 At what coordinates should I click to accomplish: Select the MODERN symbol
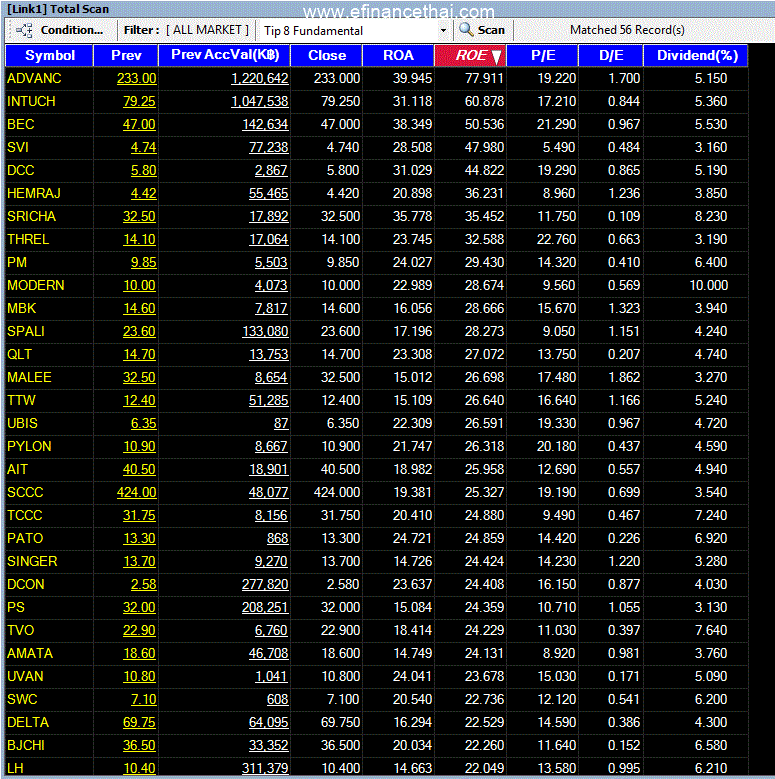tap(36, 286)
